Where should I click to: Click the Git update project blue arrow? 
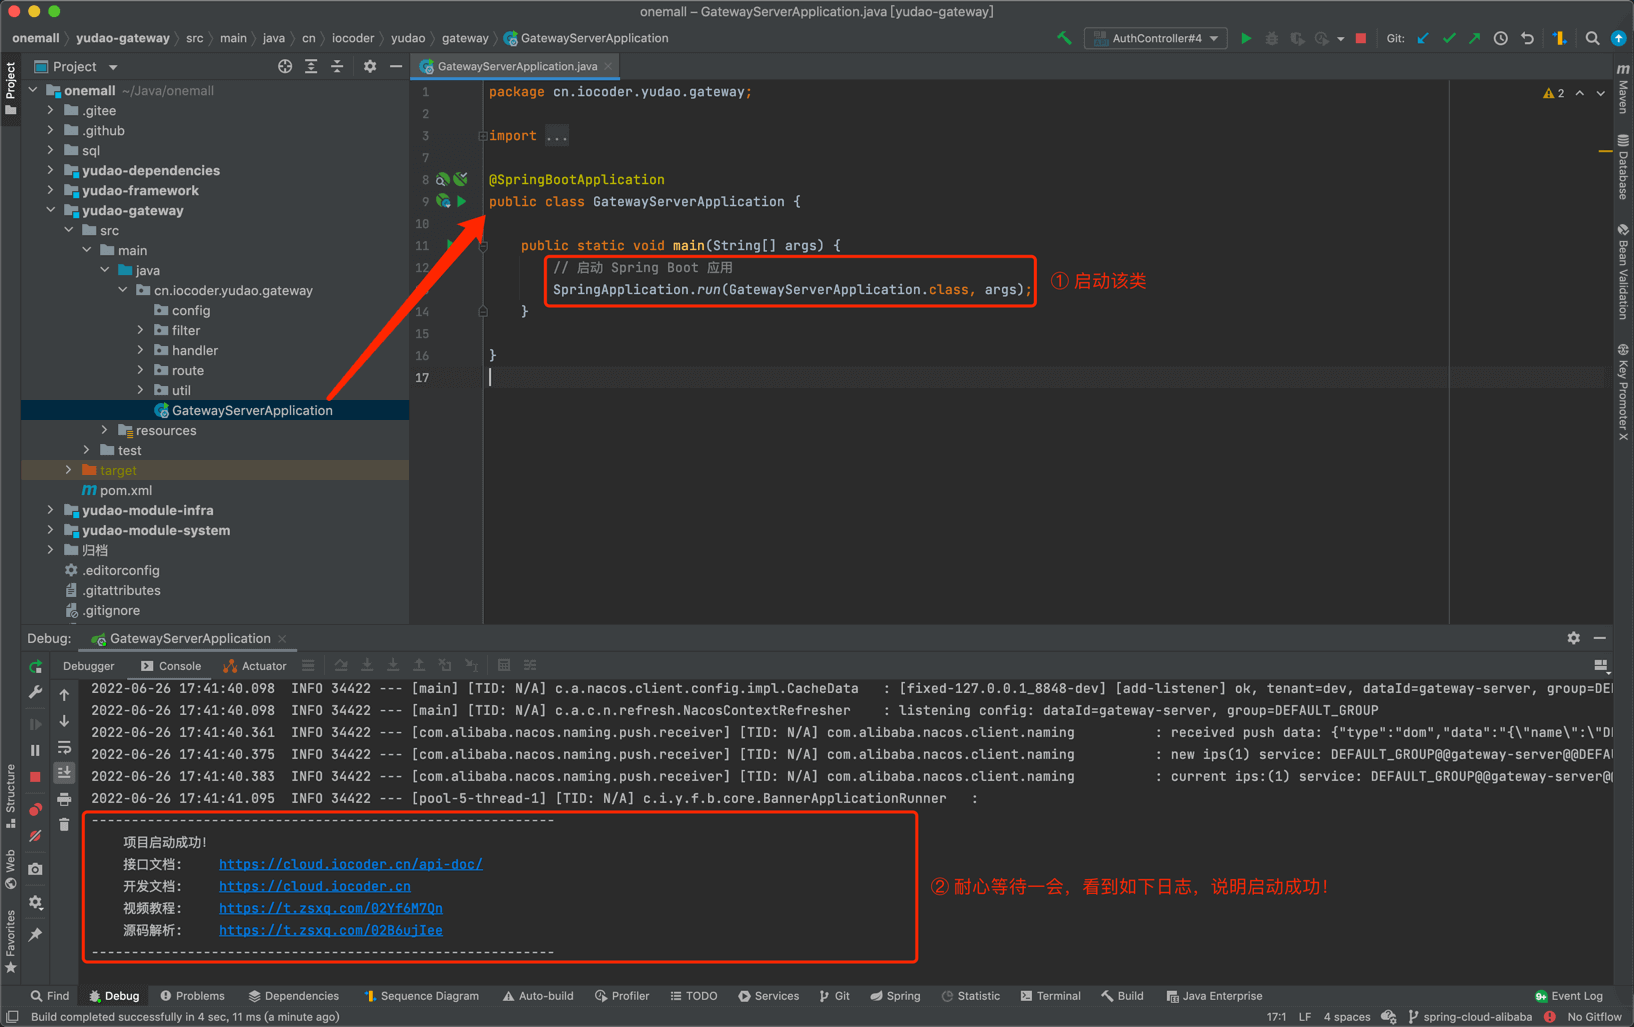pyautogui.click(x=1423, y=38)
